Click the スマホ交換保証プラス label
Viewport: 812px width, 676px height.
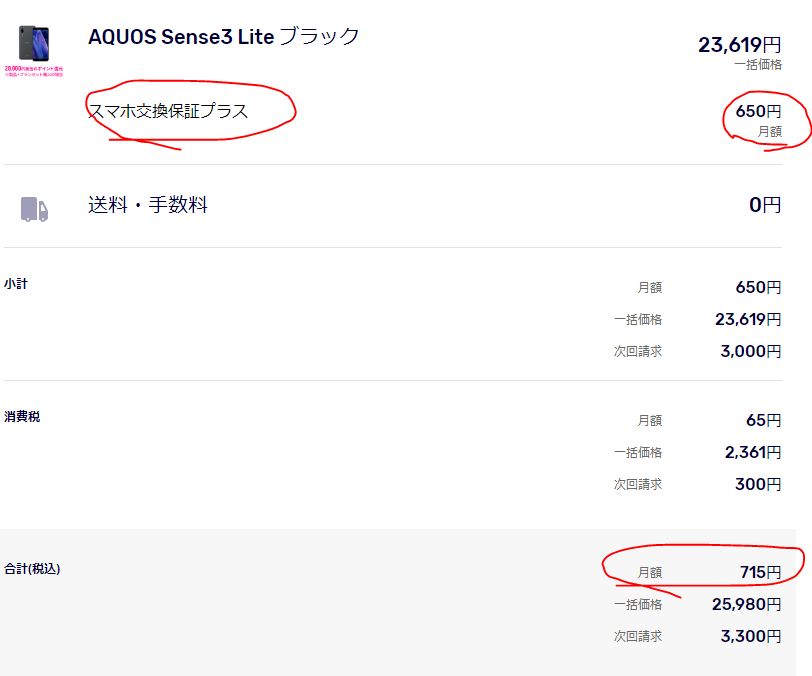pyautogui.click(x=168, y=111)
